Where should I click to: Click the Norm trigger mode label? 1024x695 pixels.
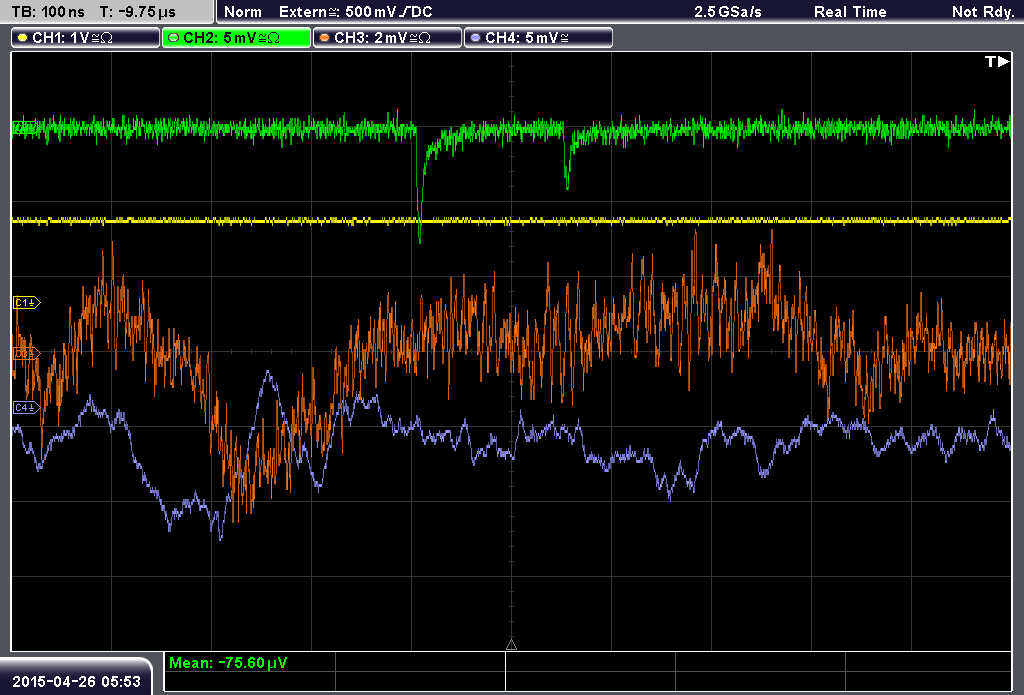pyautogui.click(x=243, y=12)
